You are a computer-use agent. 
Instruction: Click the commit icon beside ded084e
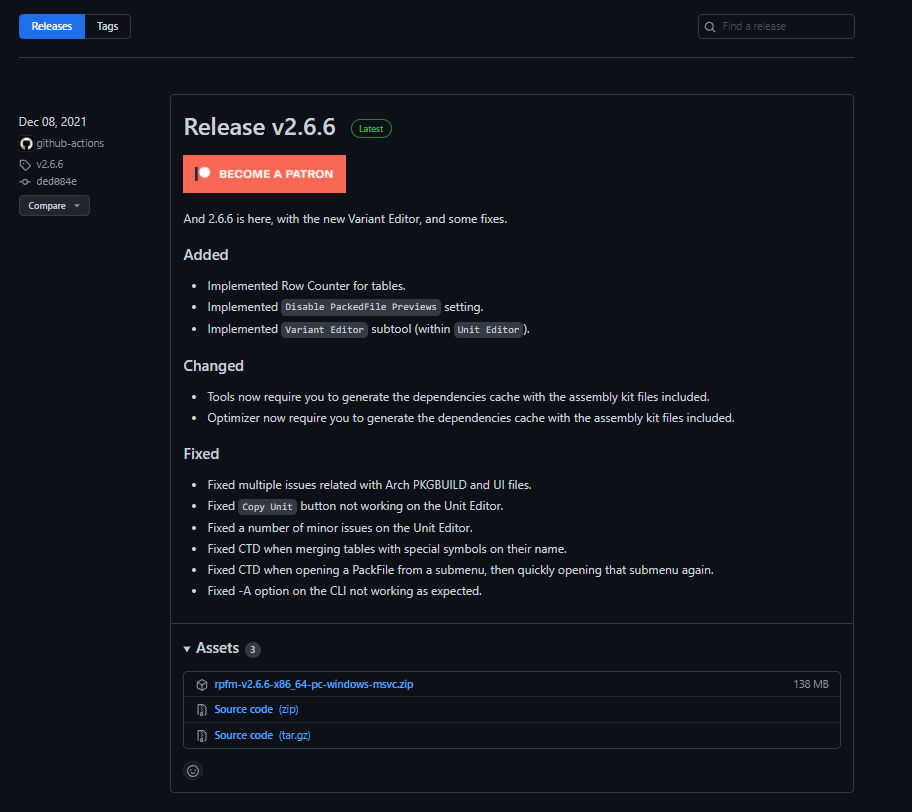click(26, 181)
